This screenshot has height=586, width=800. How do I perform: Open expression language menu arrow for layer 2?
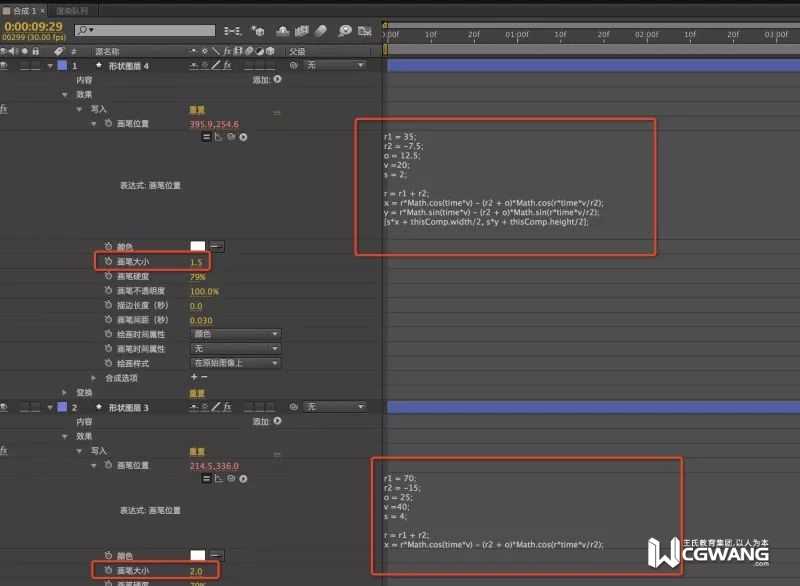243,478
